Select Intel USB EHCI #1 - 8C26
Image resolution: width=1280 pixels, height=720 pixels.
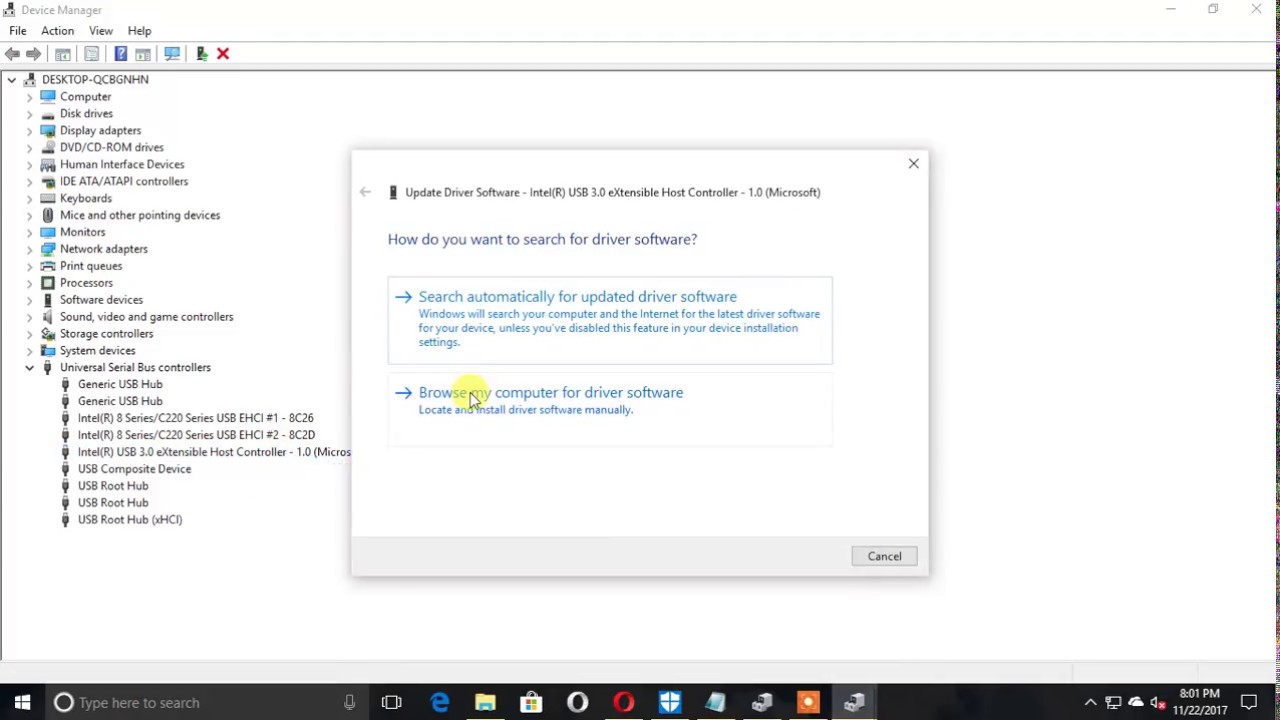195,418
